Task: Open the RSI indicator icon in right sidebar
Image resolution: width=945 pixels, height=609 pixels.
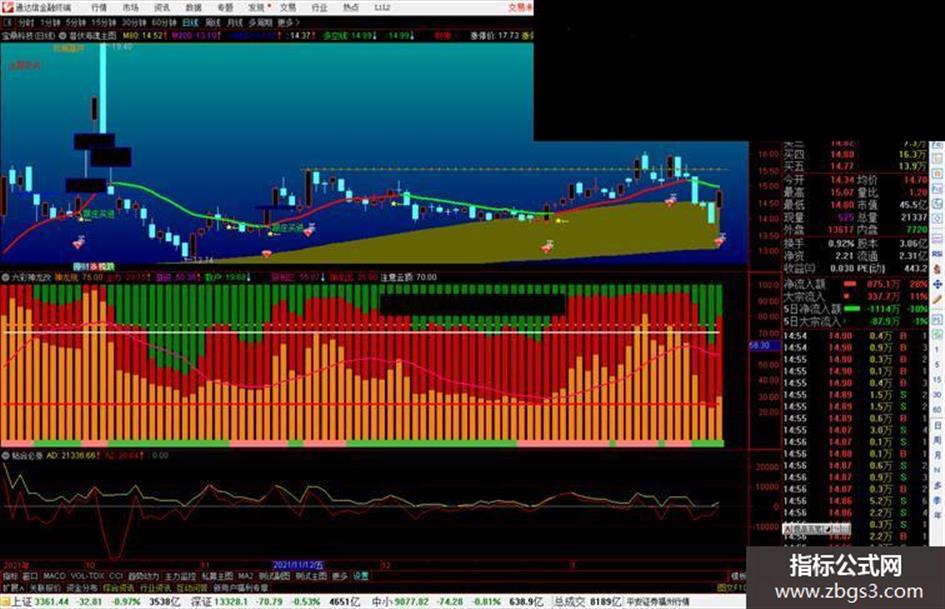Action: 937,254
